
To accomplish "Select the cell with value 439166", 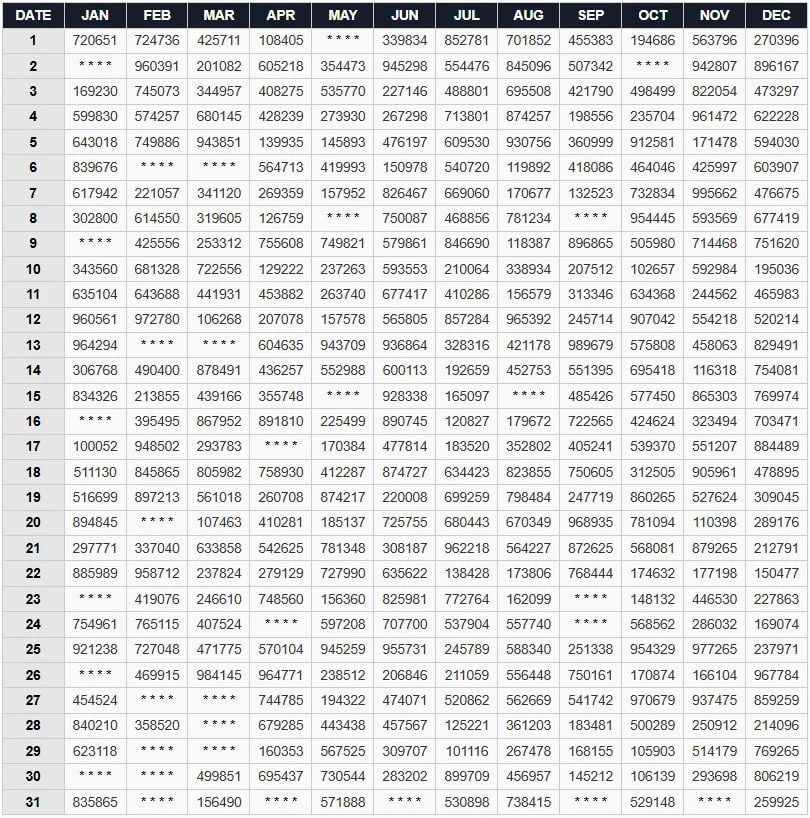I will click(x=219, y=396).
